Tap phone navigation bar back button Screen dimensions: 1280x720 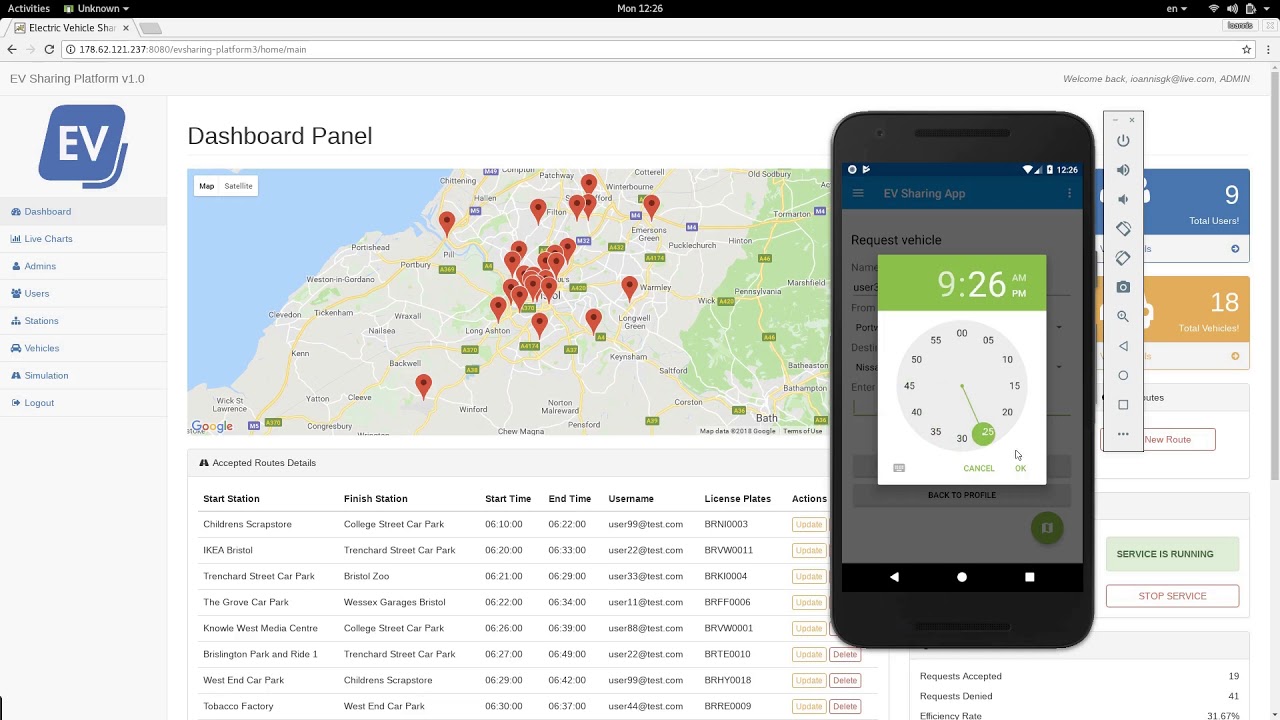(x=894, y=577)
